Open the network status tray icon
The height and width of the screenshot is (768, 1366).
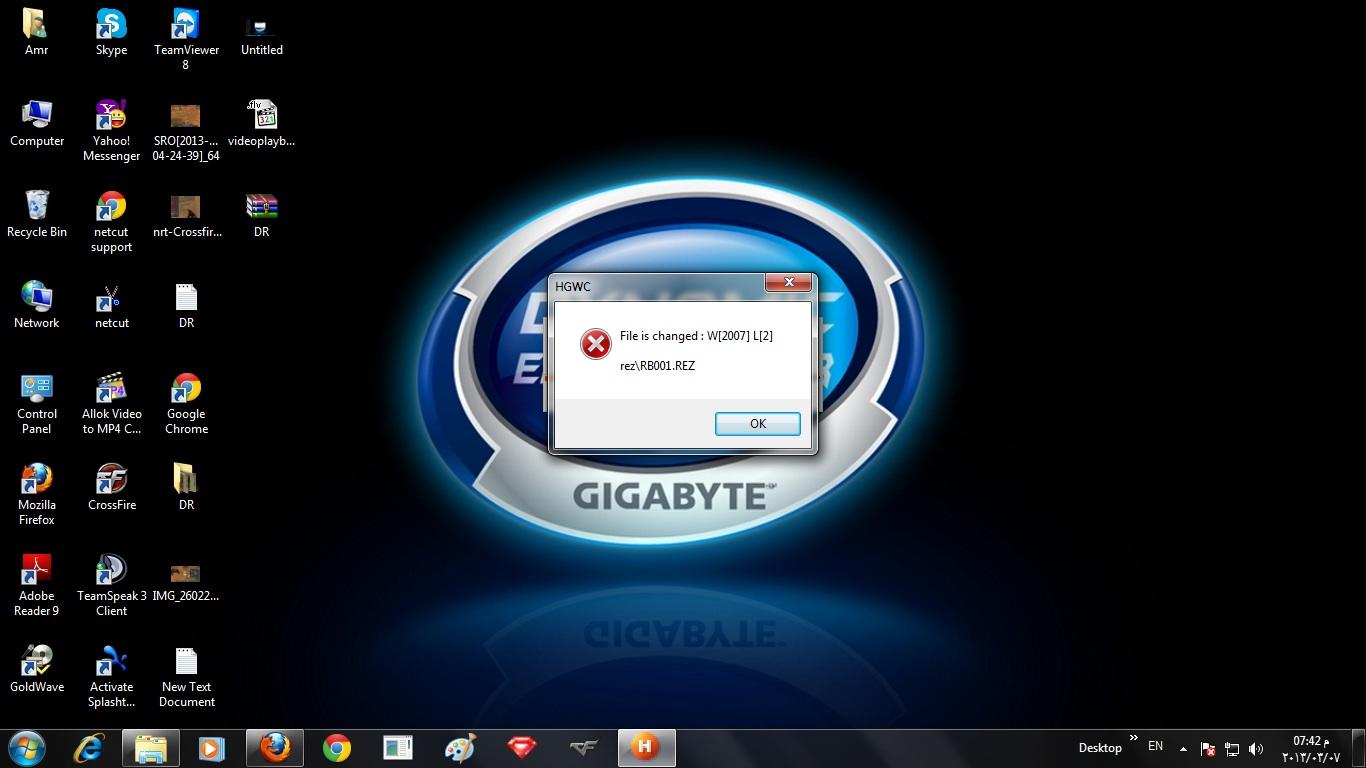[x=1232, y=749]
